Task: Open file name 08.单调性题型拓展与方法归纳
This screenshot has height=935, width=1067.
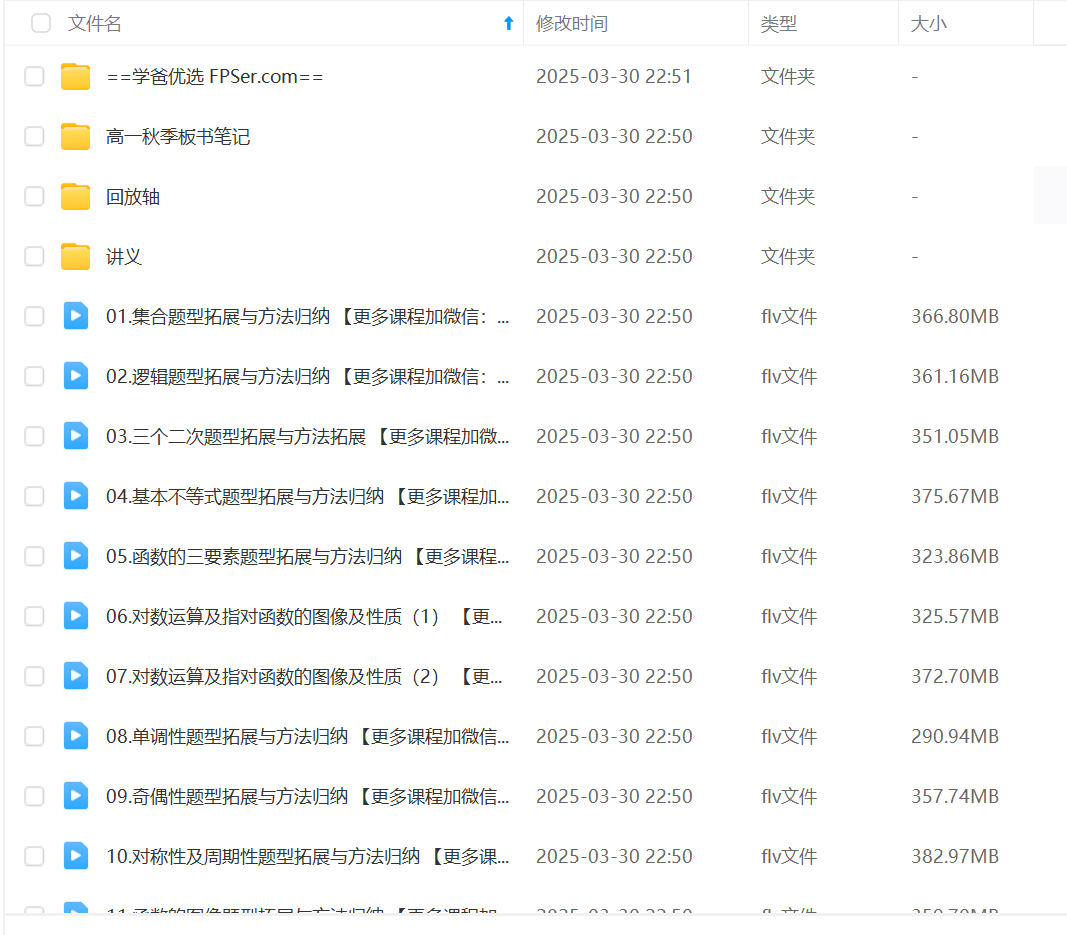Action: (308, 736)
